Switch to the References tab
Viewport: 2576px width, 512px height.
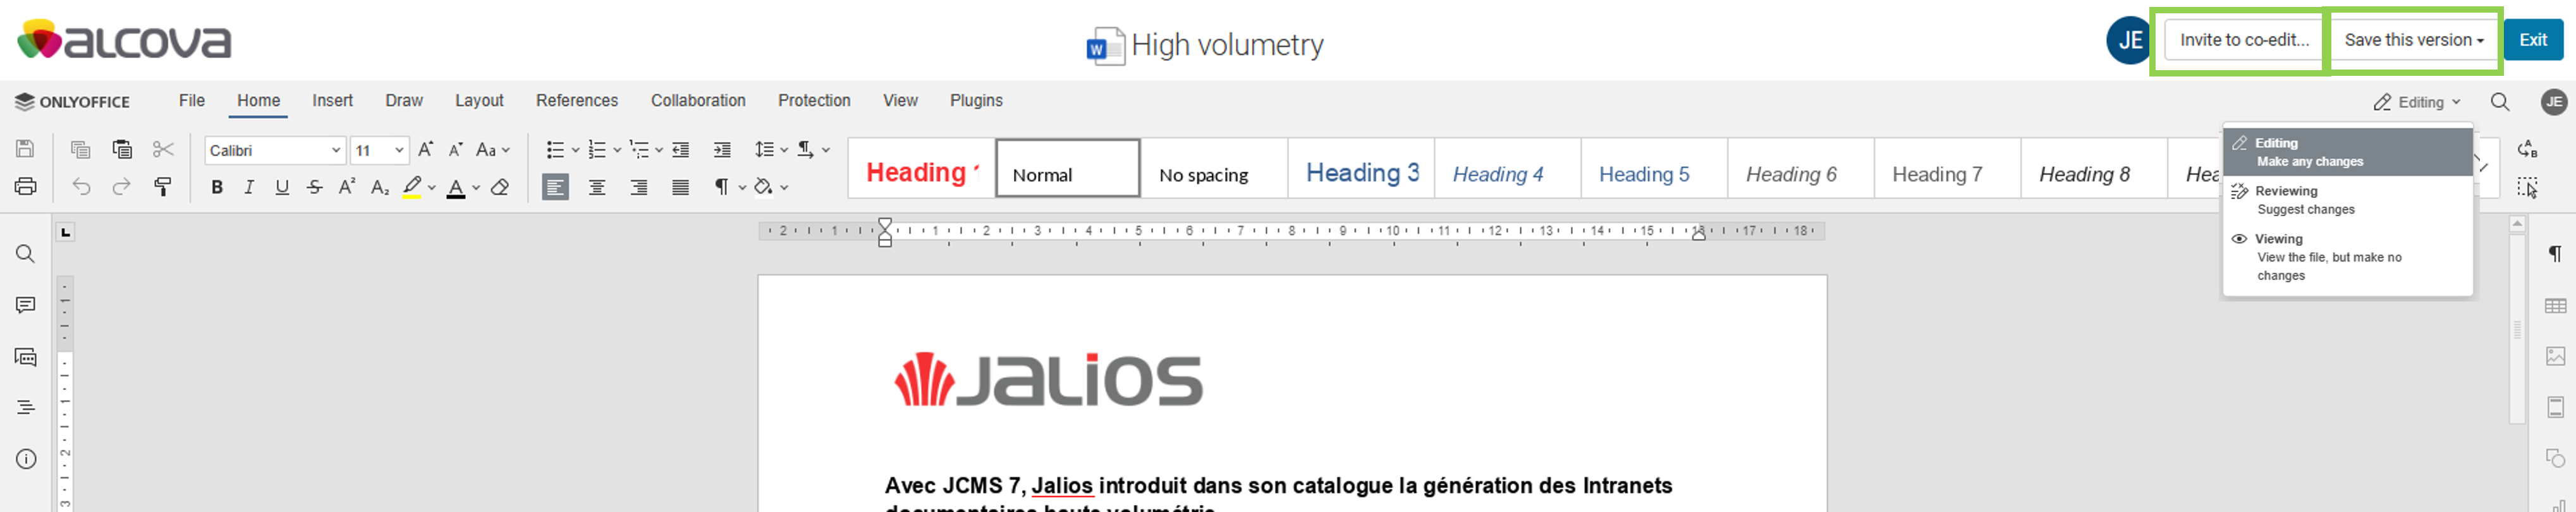[x=577, y=101]
